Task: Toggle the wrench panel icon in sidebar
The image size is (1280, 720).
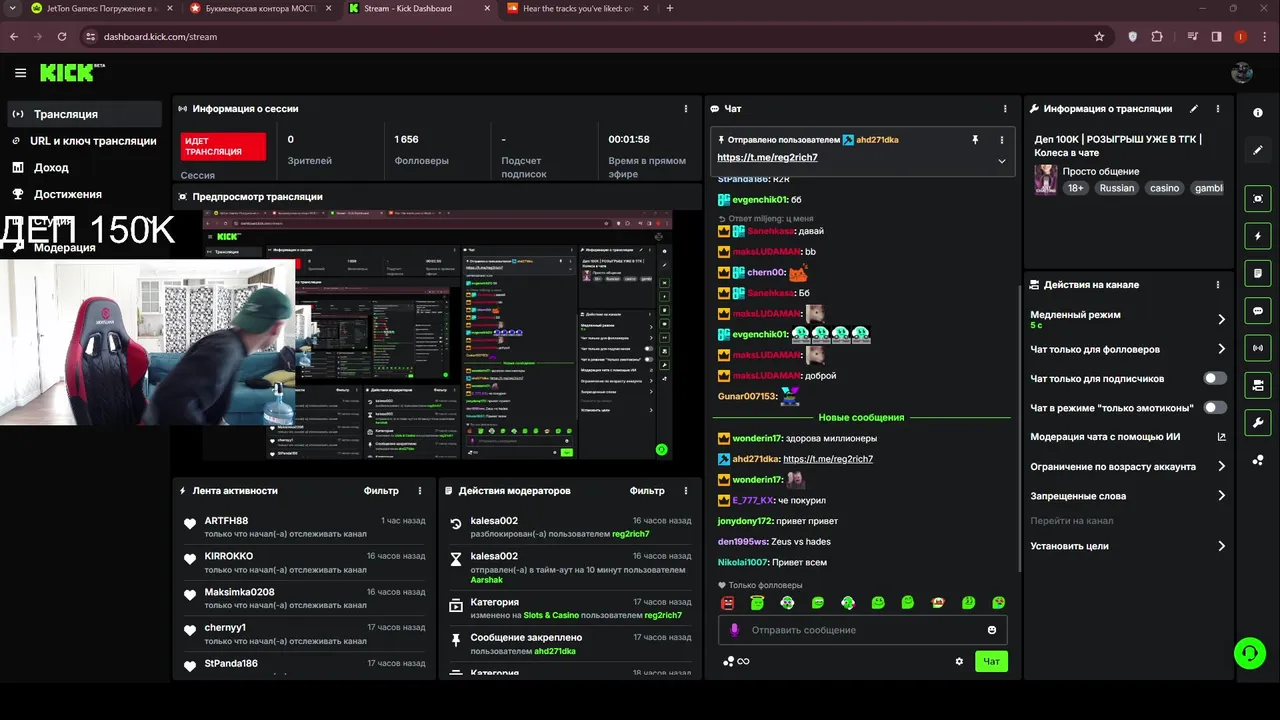Action: [x=1258, y=422]
